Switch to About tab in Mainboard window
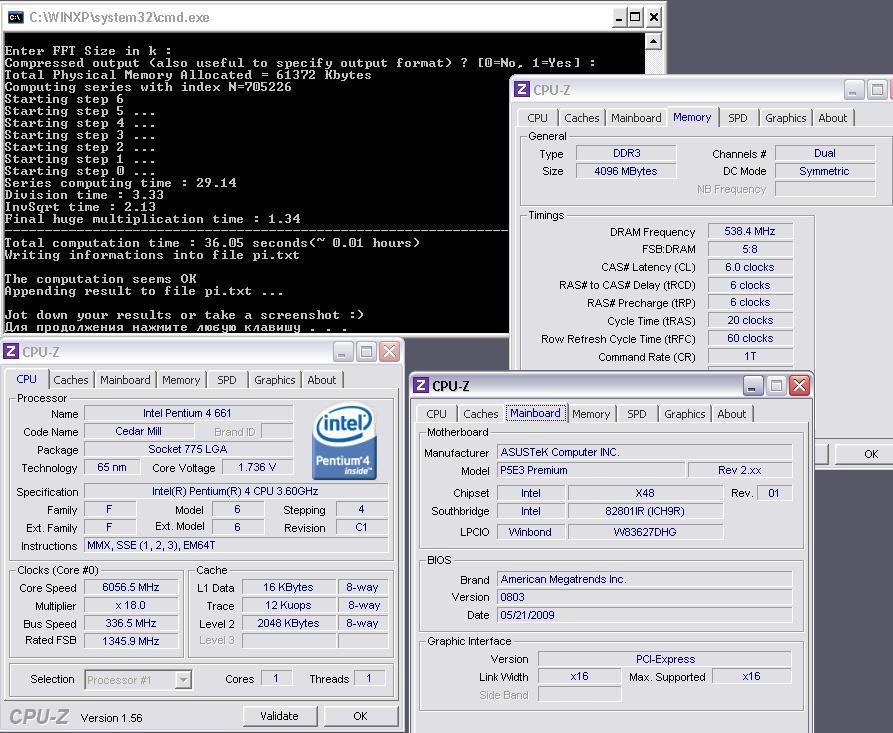 click(732, 414)
